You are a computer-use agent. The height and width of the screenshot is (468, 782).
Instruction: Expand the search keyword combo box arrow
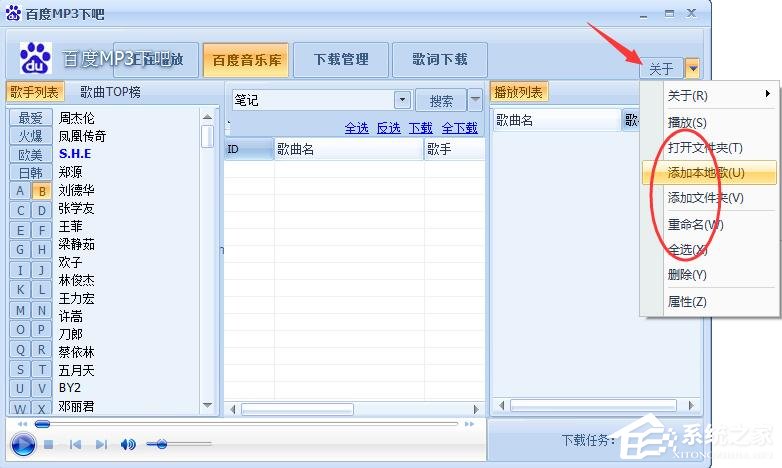(x=402, y=100)
